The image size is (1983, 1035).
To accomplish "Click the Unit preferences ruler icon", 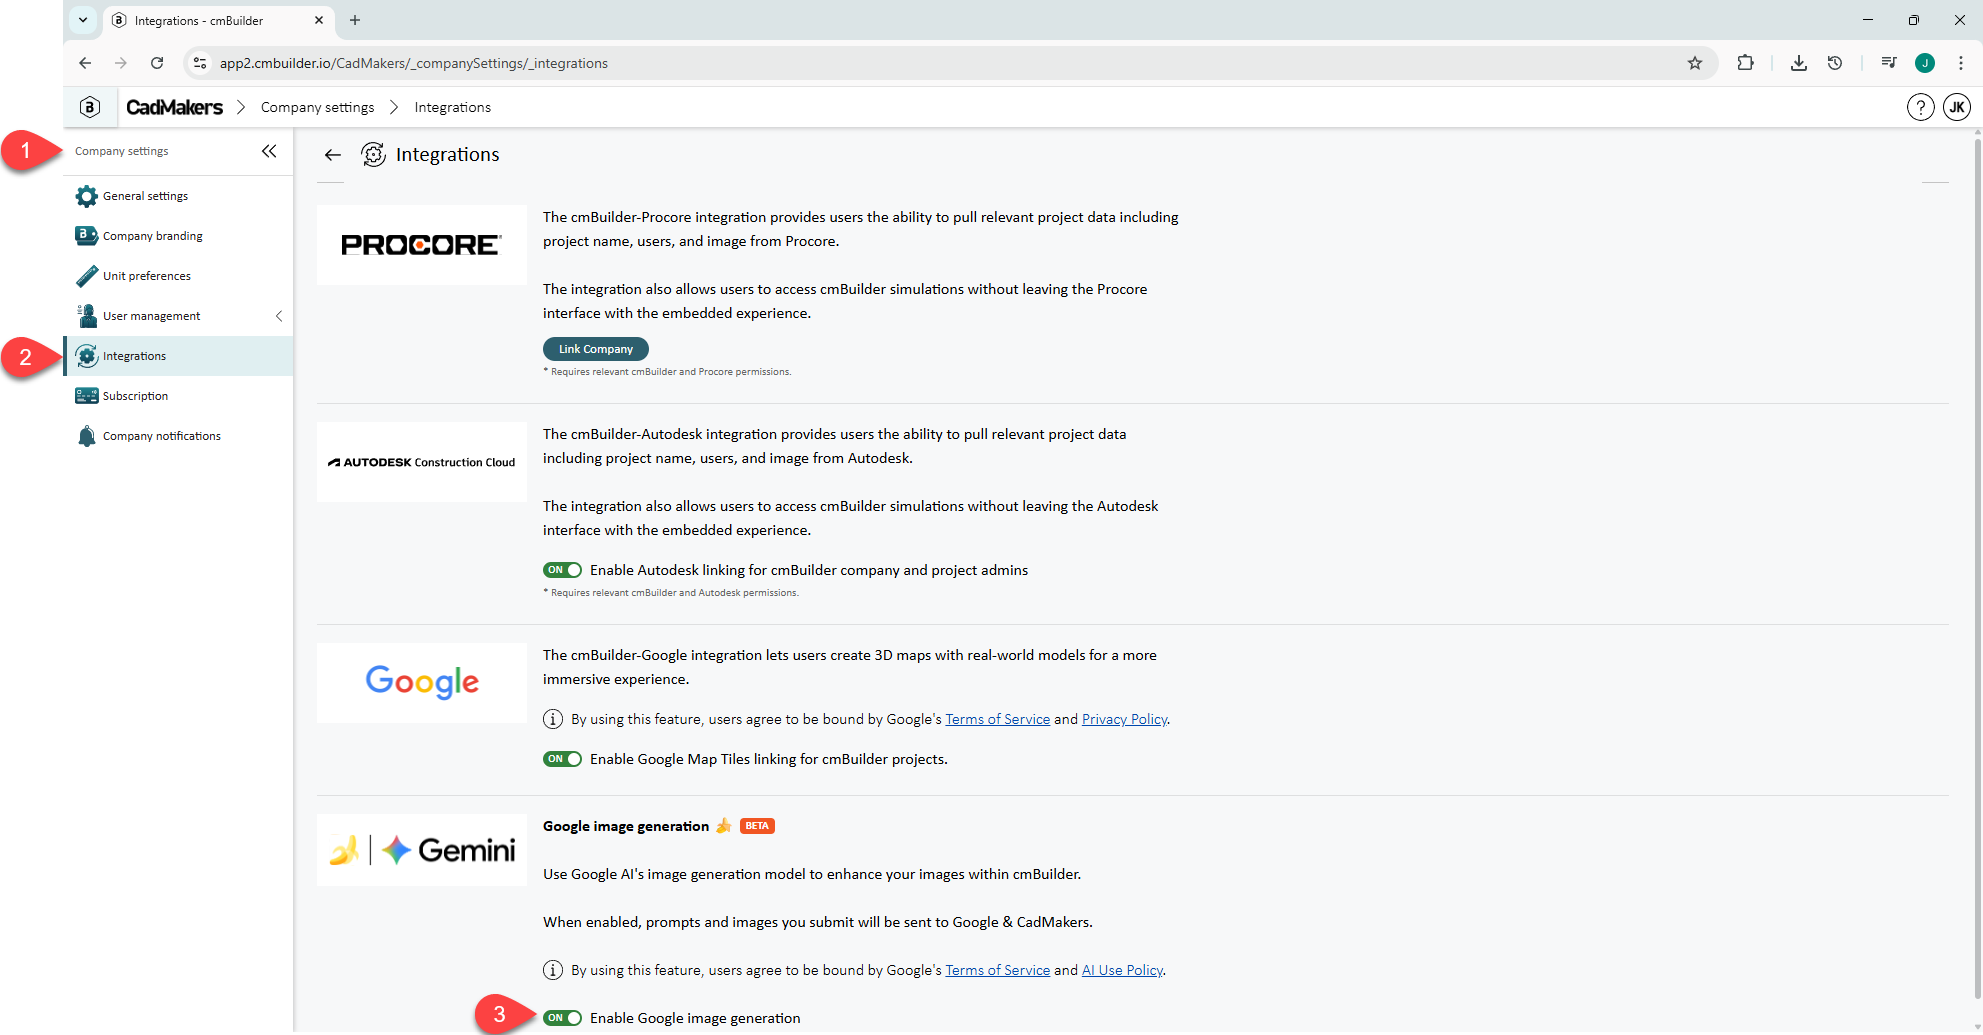I will coord(87,276).
